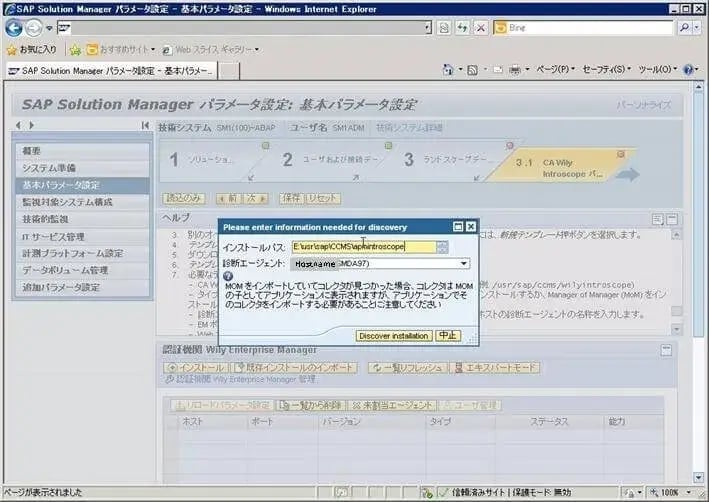Screen dimensions: 709x502
Task: Click the address bar refresh icon
Action: pyautogui.click(x=462, y=28)
